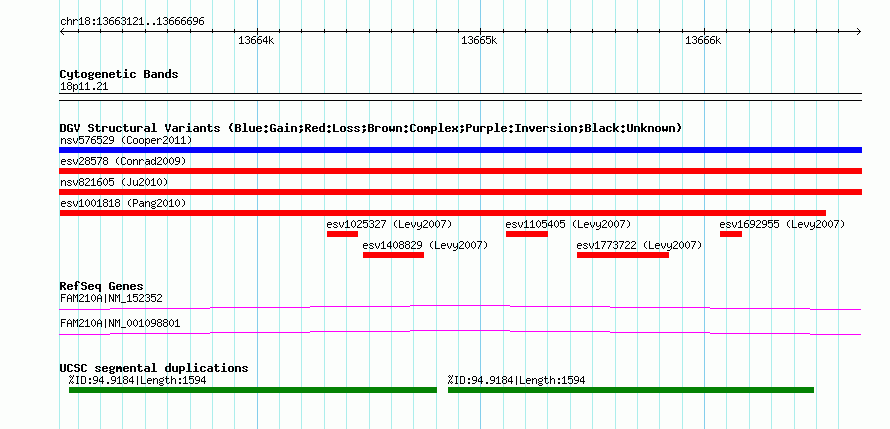Click the small red esv1692955 bar
The height and width of the screenshot is (429, 890).
pyautogui.click(x=731, y=234)
